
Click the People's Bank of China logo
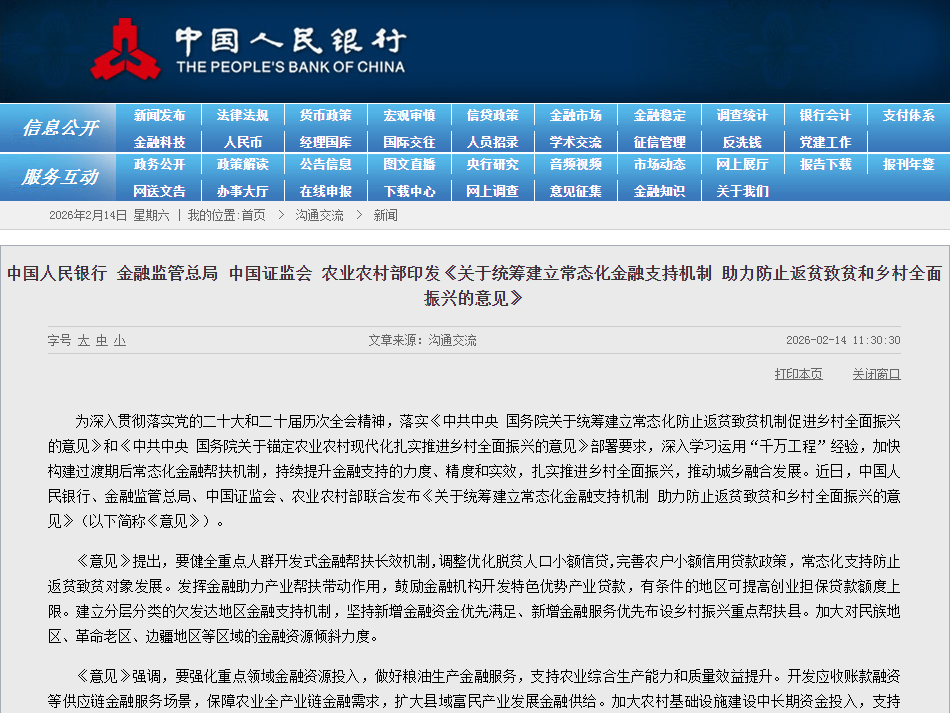[x=247, y=50]
